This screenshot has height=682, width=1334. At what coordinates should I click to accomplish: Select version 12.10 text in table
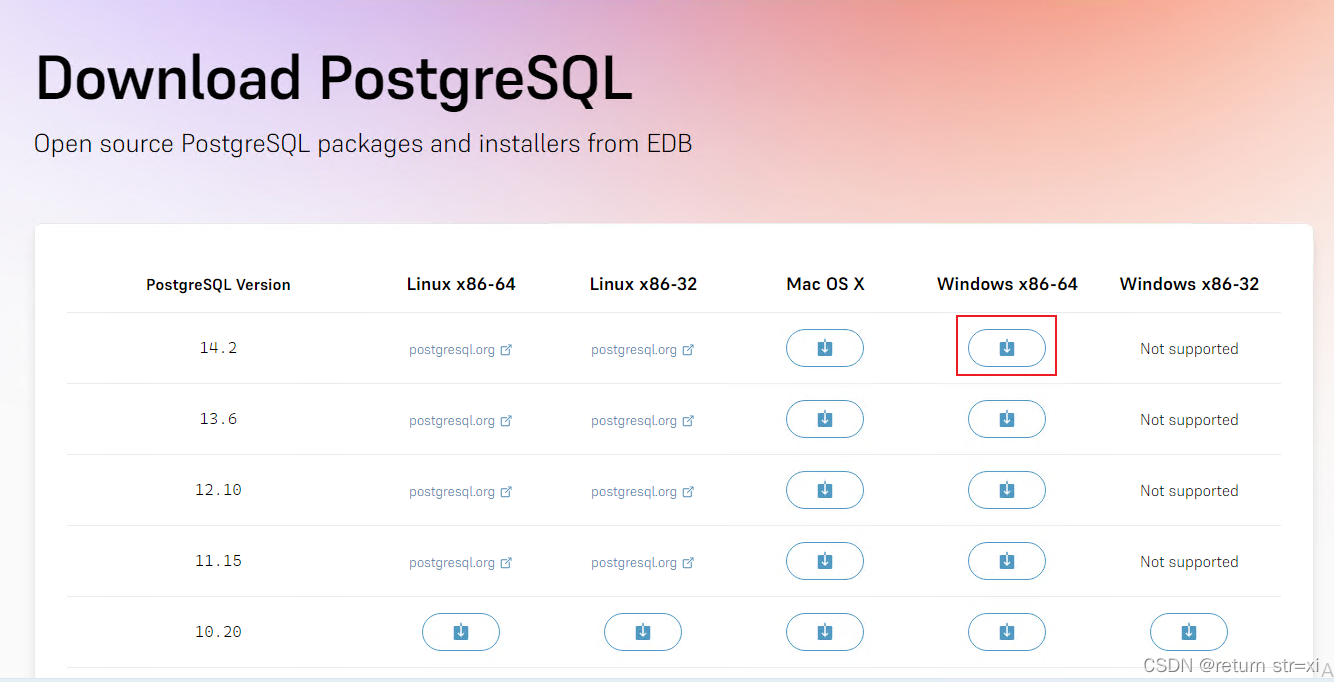[218, 490]
